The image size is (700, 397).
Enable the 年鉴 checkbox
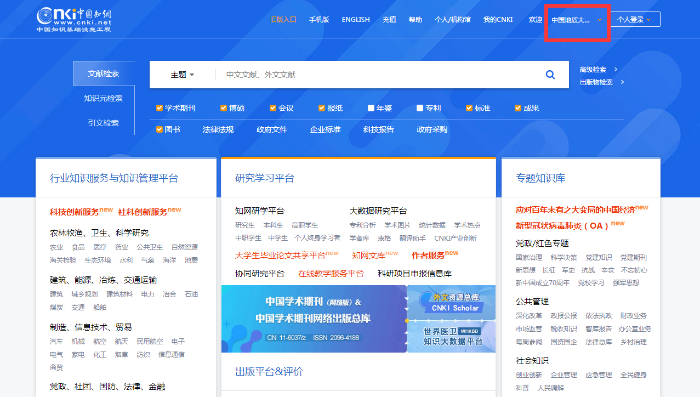(x=371, y=108)
